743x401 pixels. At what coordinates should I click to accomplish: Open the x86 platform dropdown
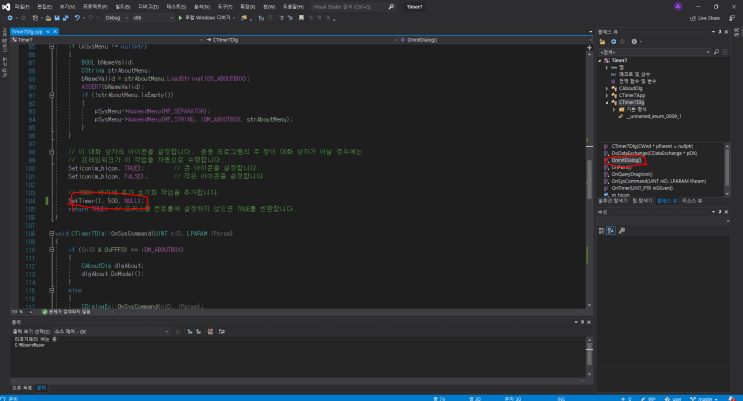click(x=153, y=18)
